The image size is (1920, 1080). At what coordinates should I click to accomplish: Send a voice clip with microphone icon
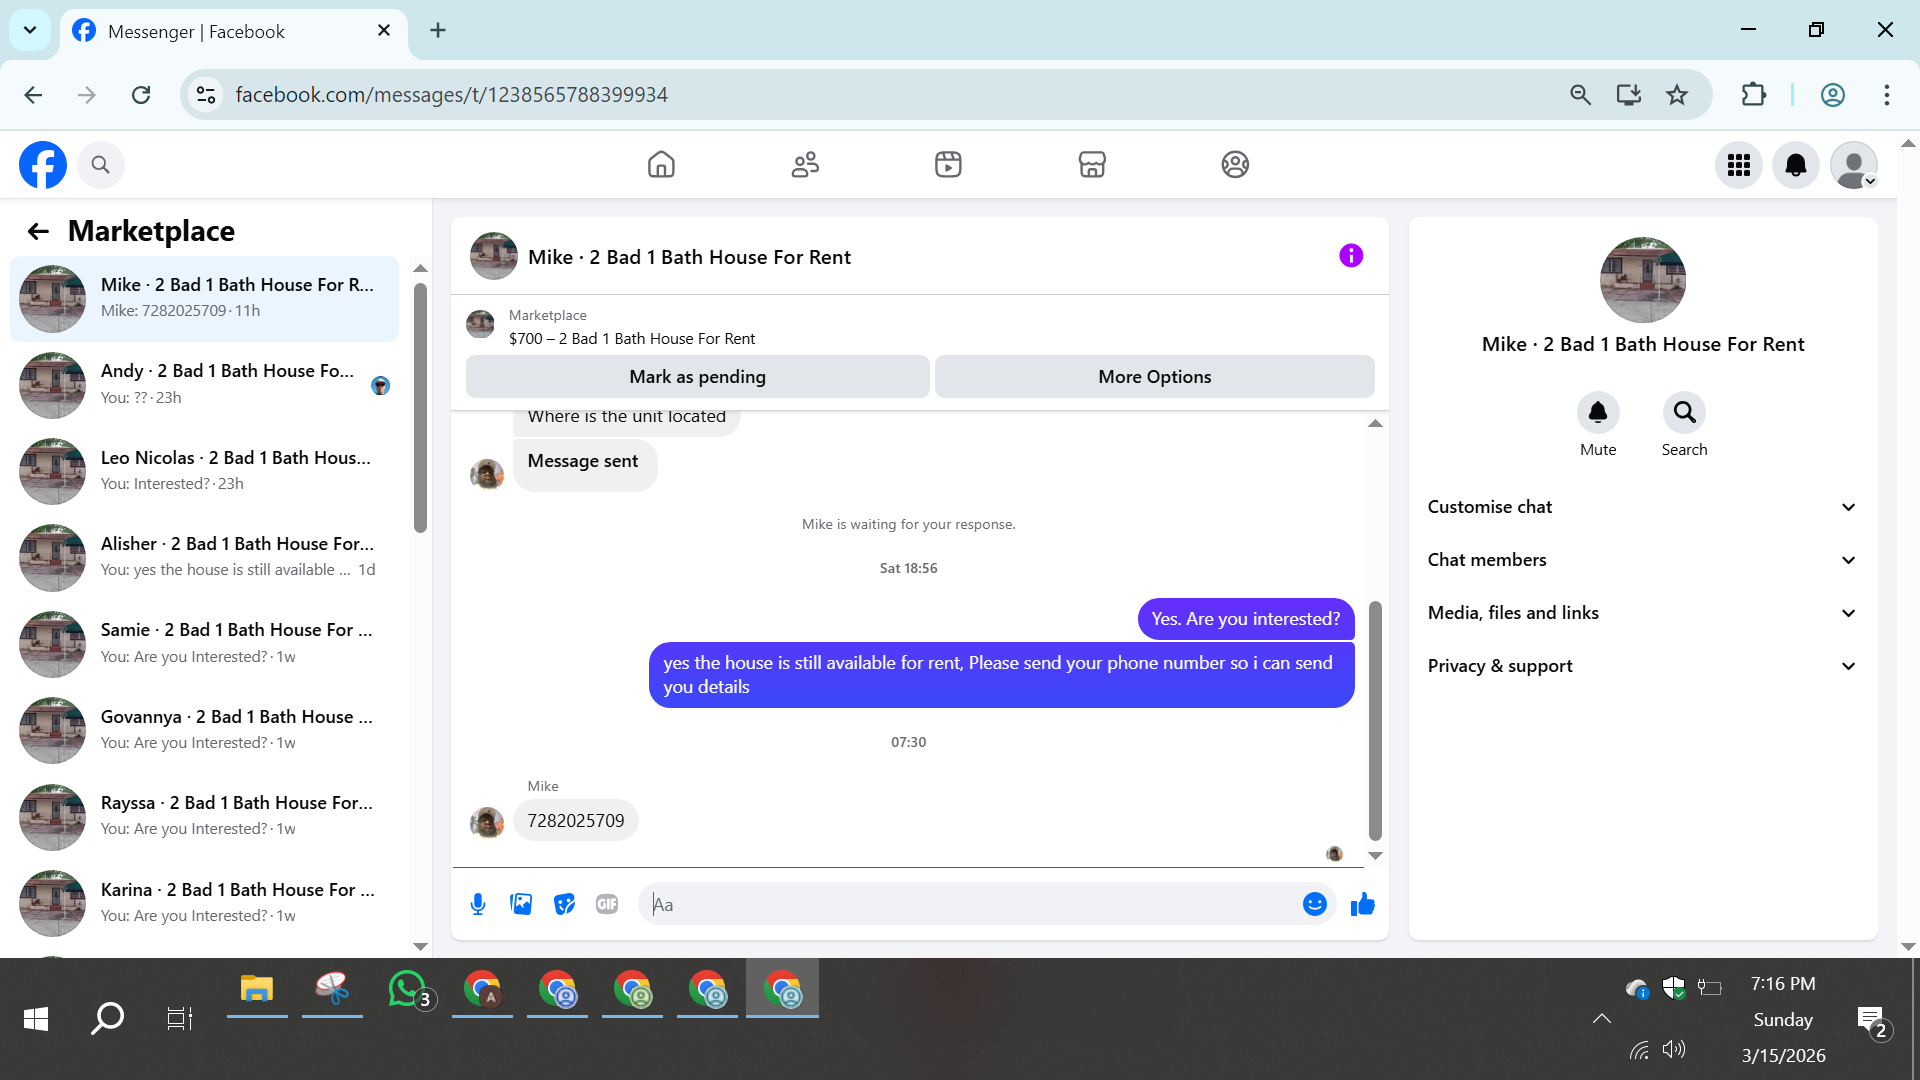click(478, 905)
